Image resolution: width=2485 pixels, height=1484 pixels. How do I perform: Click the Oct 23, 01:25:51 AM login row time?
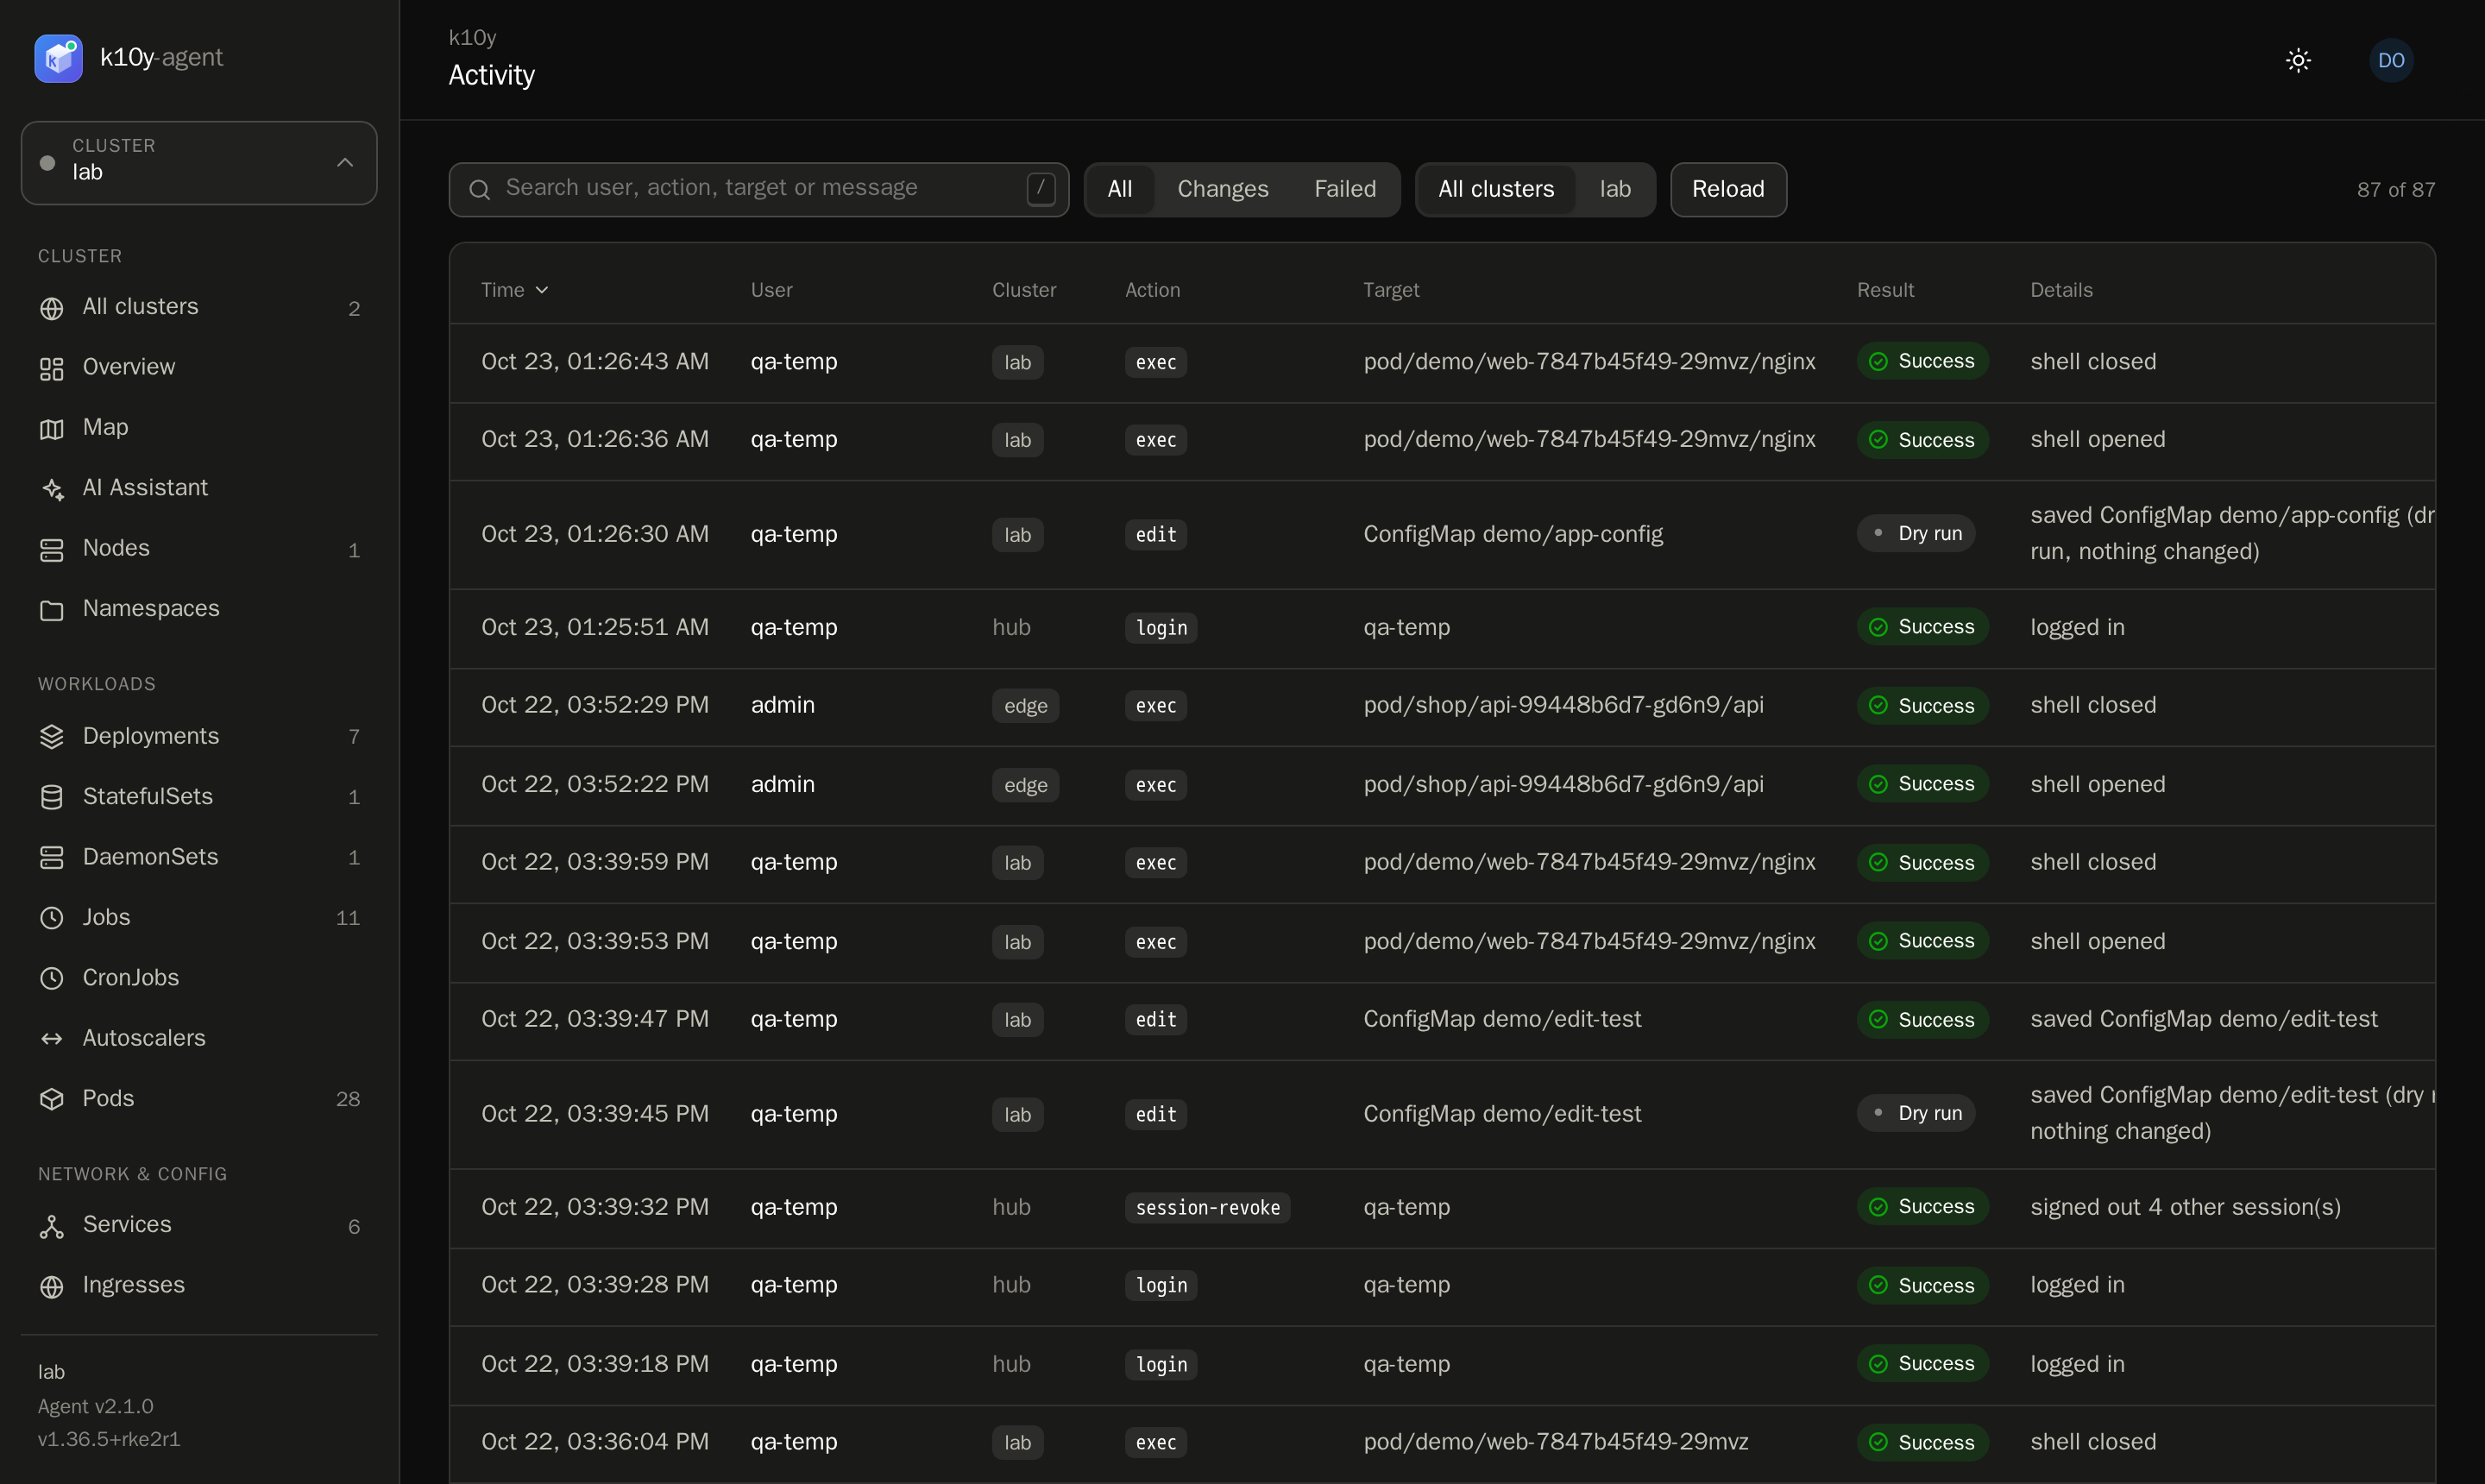595,627
